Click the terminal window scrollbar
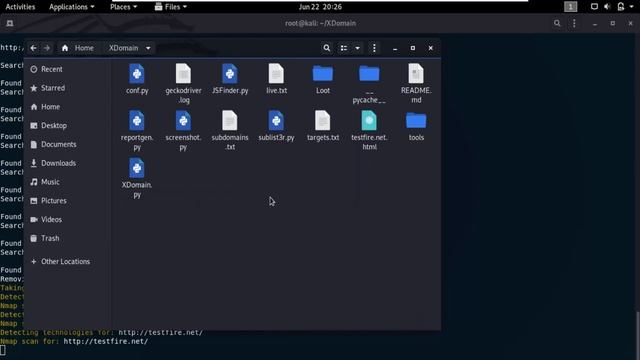640x360 pixels. (638, 336)
